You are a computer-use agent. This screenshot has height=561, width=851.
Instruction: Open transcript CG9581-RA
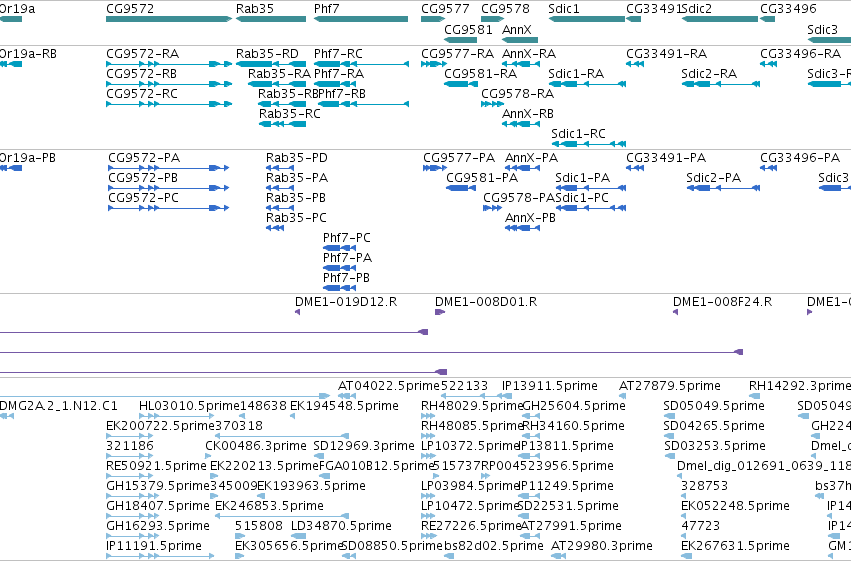point(480,74)
